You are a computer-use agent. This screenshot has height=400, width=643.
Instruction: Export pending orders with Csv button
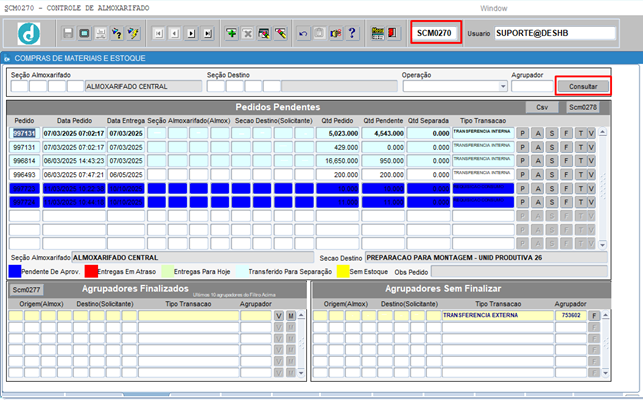(542, 107)
